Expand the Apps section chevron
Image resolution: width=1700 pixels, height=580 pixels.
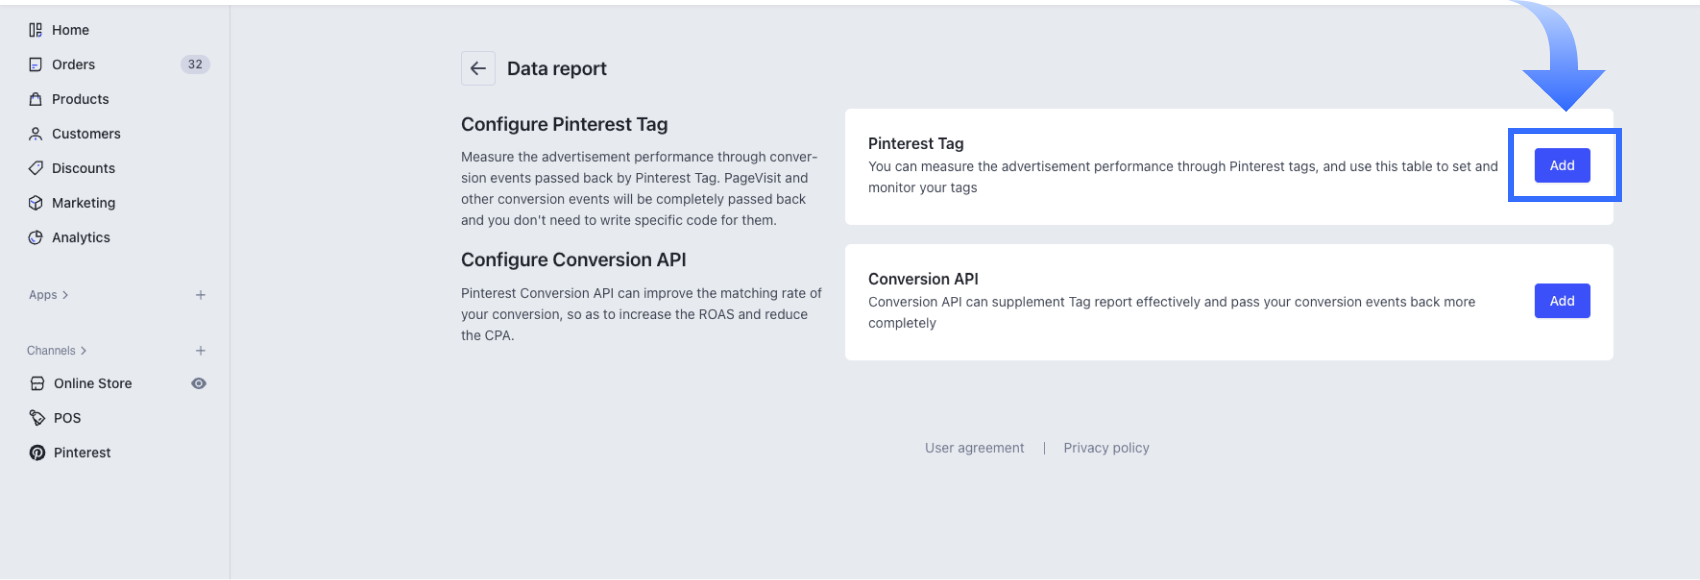click(x=65, y=295)
